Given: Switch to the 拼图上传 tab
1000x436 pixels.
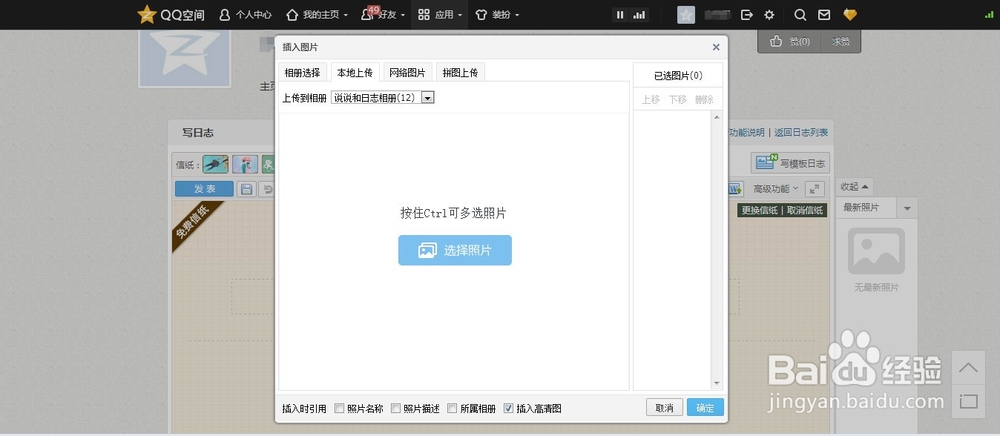Looking at the screenshot, I should [460, 73].
